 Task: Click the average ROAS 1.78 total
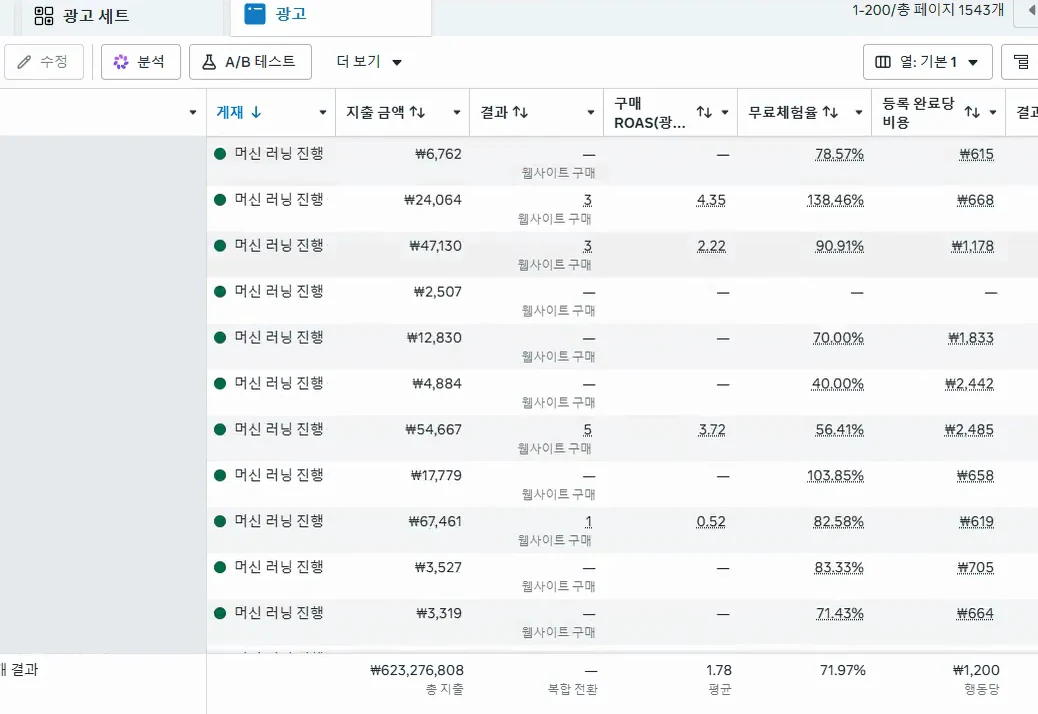719,670
